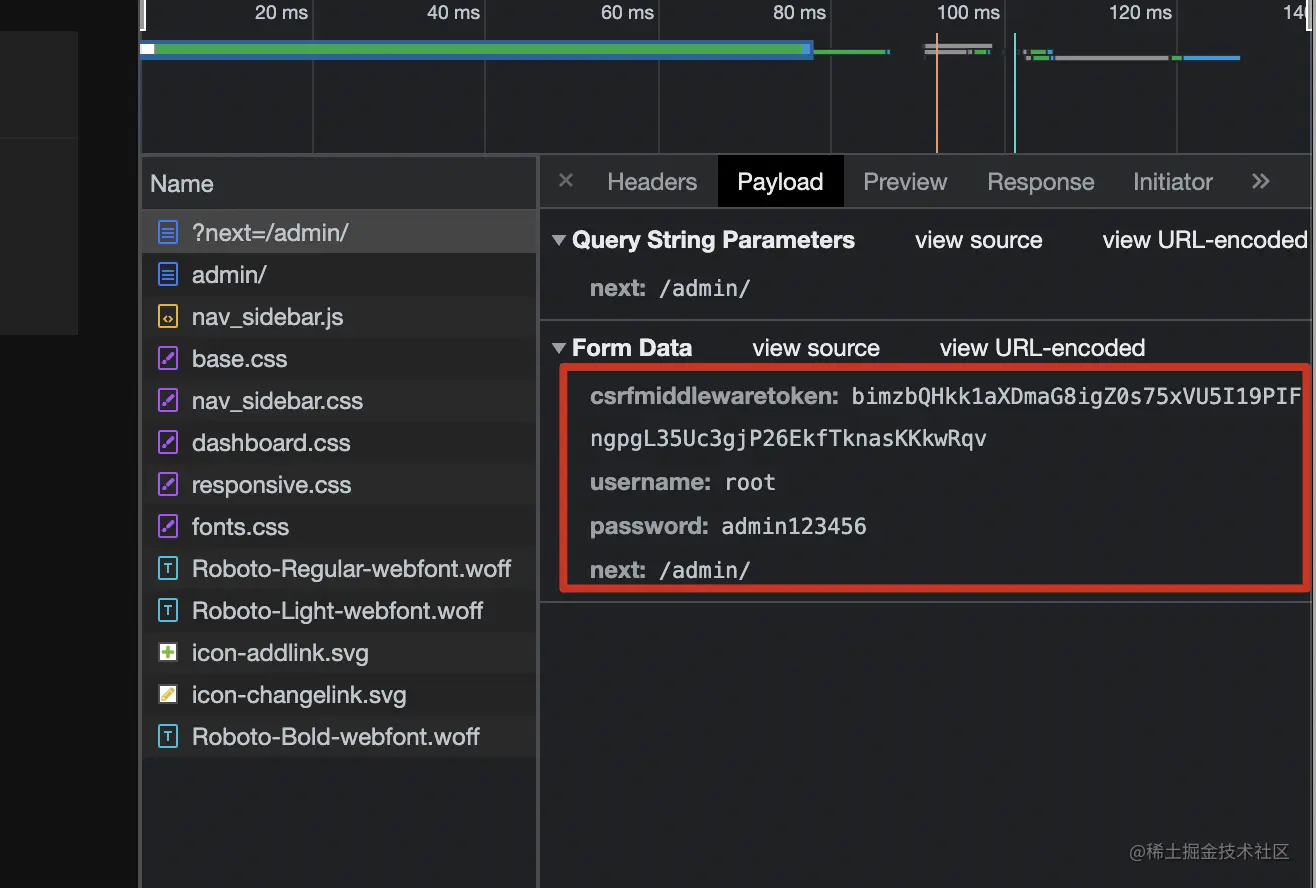Screen dimensions: 1316x888
Task: Select the Roboto-Regular-webfont.woff request
Action: coord(339,569)
